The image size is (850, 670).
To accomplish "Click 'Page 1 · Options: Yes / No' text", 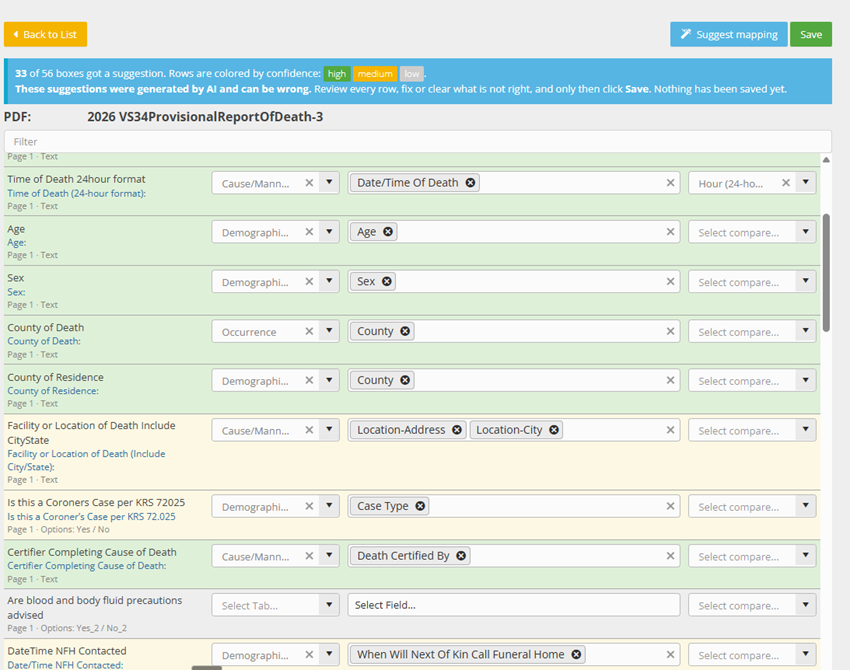I will [x=58, y=530].
